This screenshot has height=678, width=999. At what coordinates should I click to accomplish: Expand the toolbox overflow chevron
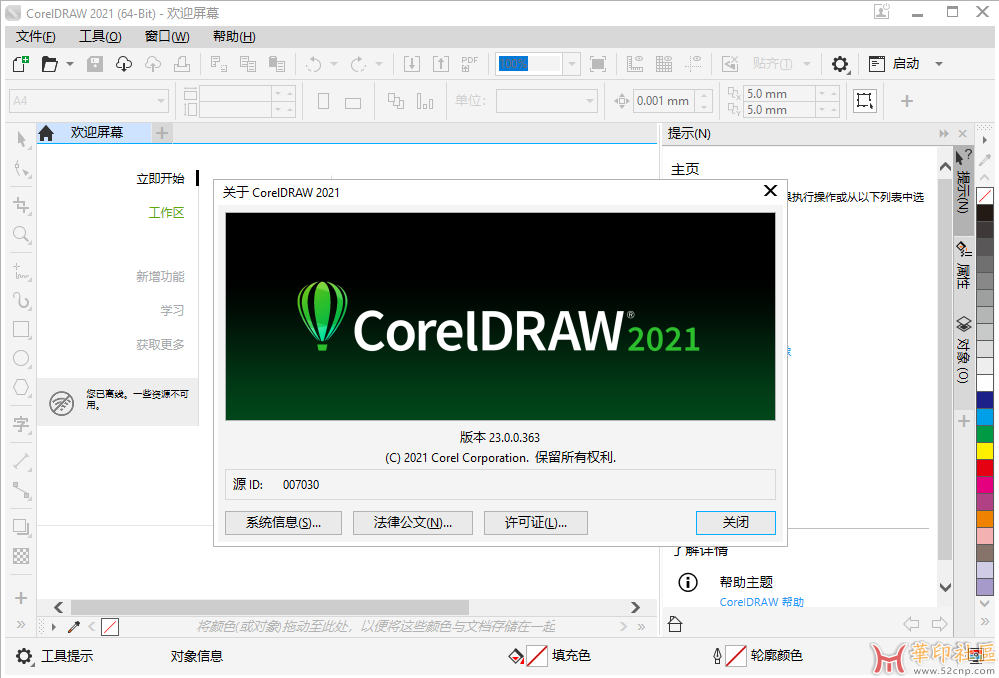(21, 624)
